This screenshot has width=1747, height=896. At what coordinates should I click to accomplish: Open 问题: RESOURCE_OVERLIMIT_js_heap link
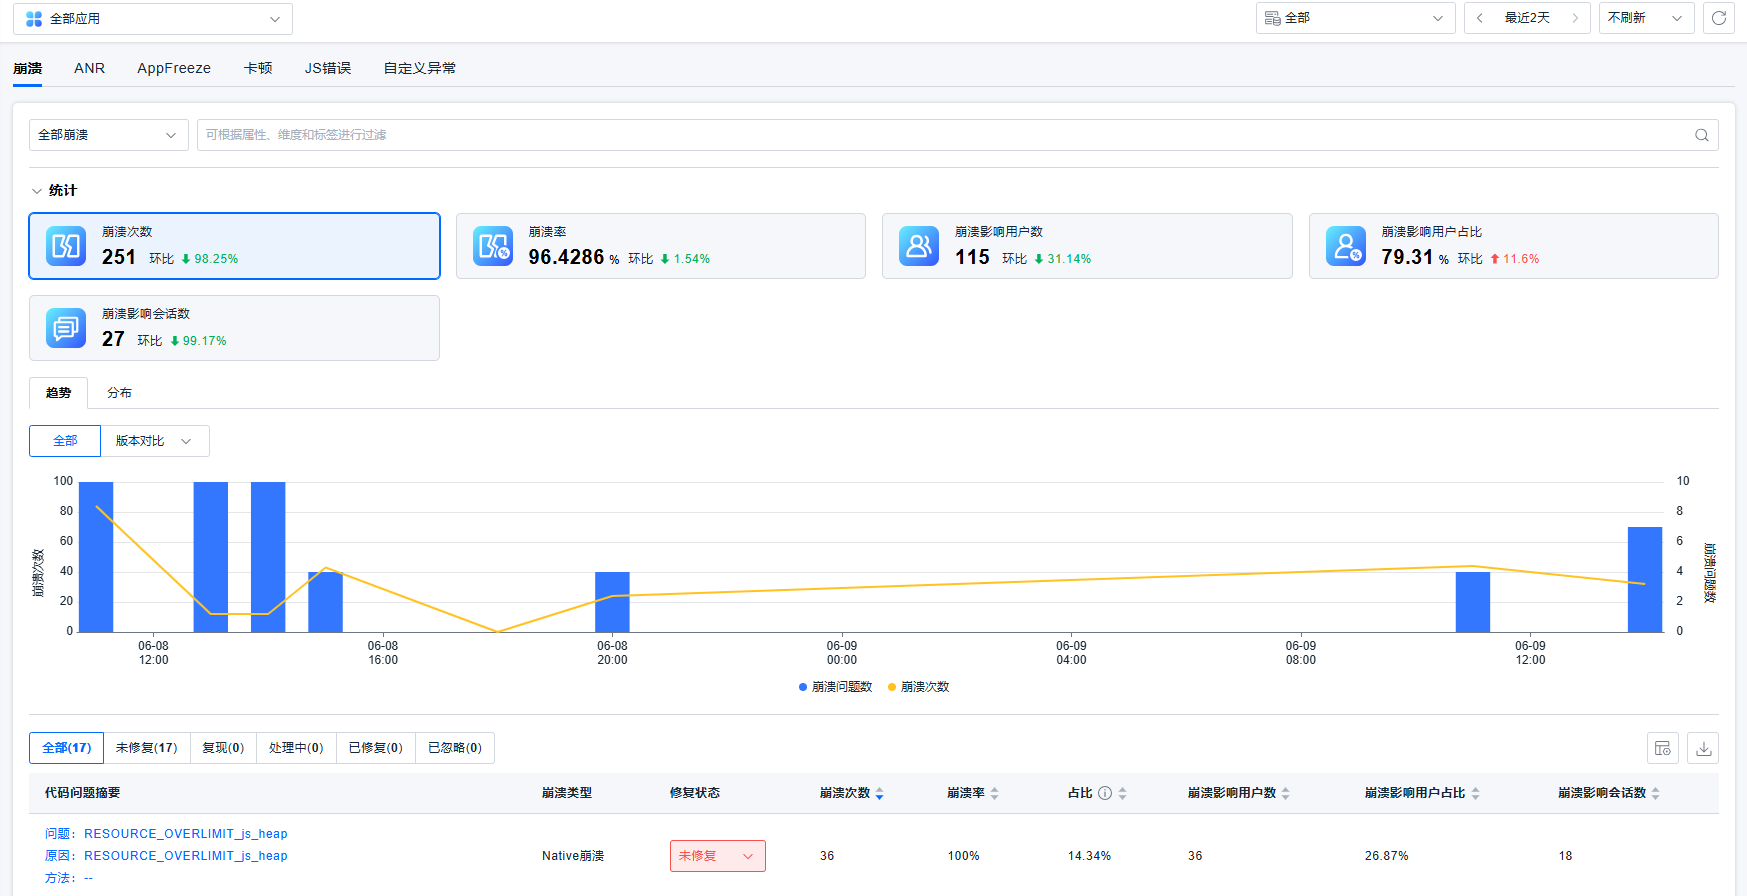tap(166, 834)
